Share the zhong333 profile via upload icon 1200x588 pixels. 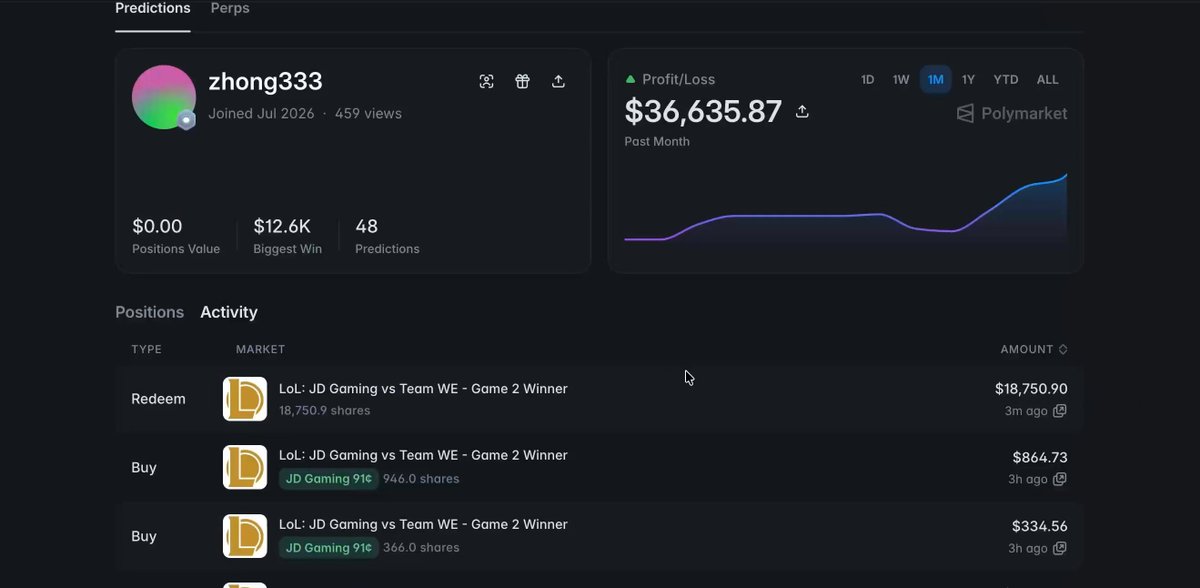point(558,82)
